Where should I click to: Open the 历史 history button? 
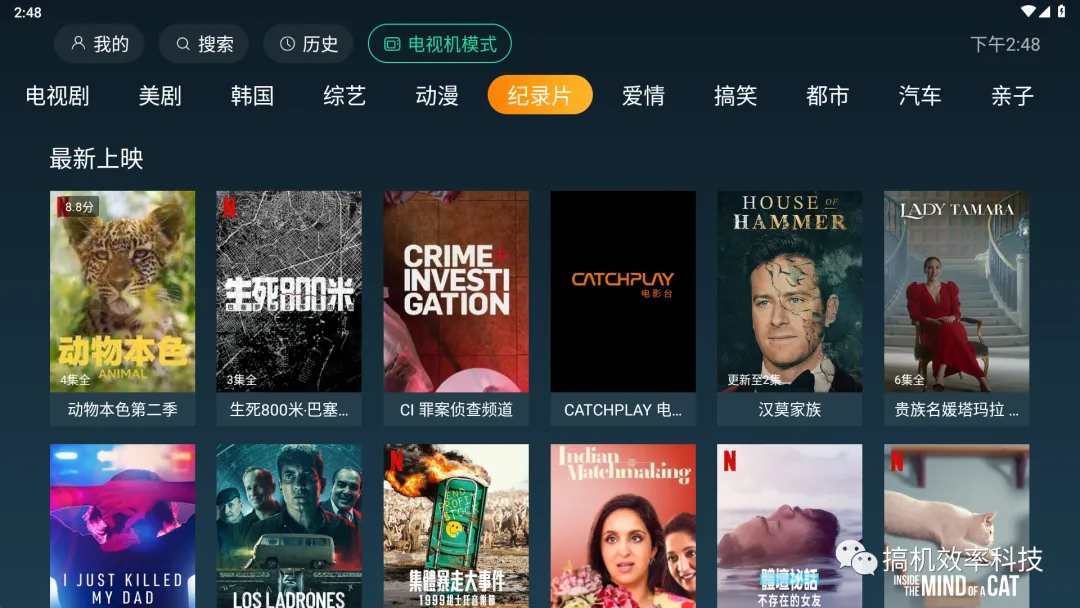click(308, 44)
